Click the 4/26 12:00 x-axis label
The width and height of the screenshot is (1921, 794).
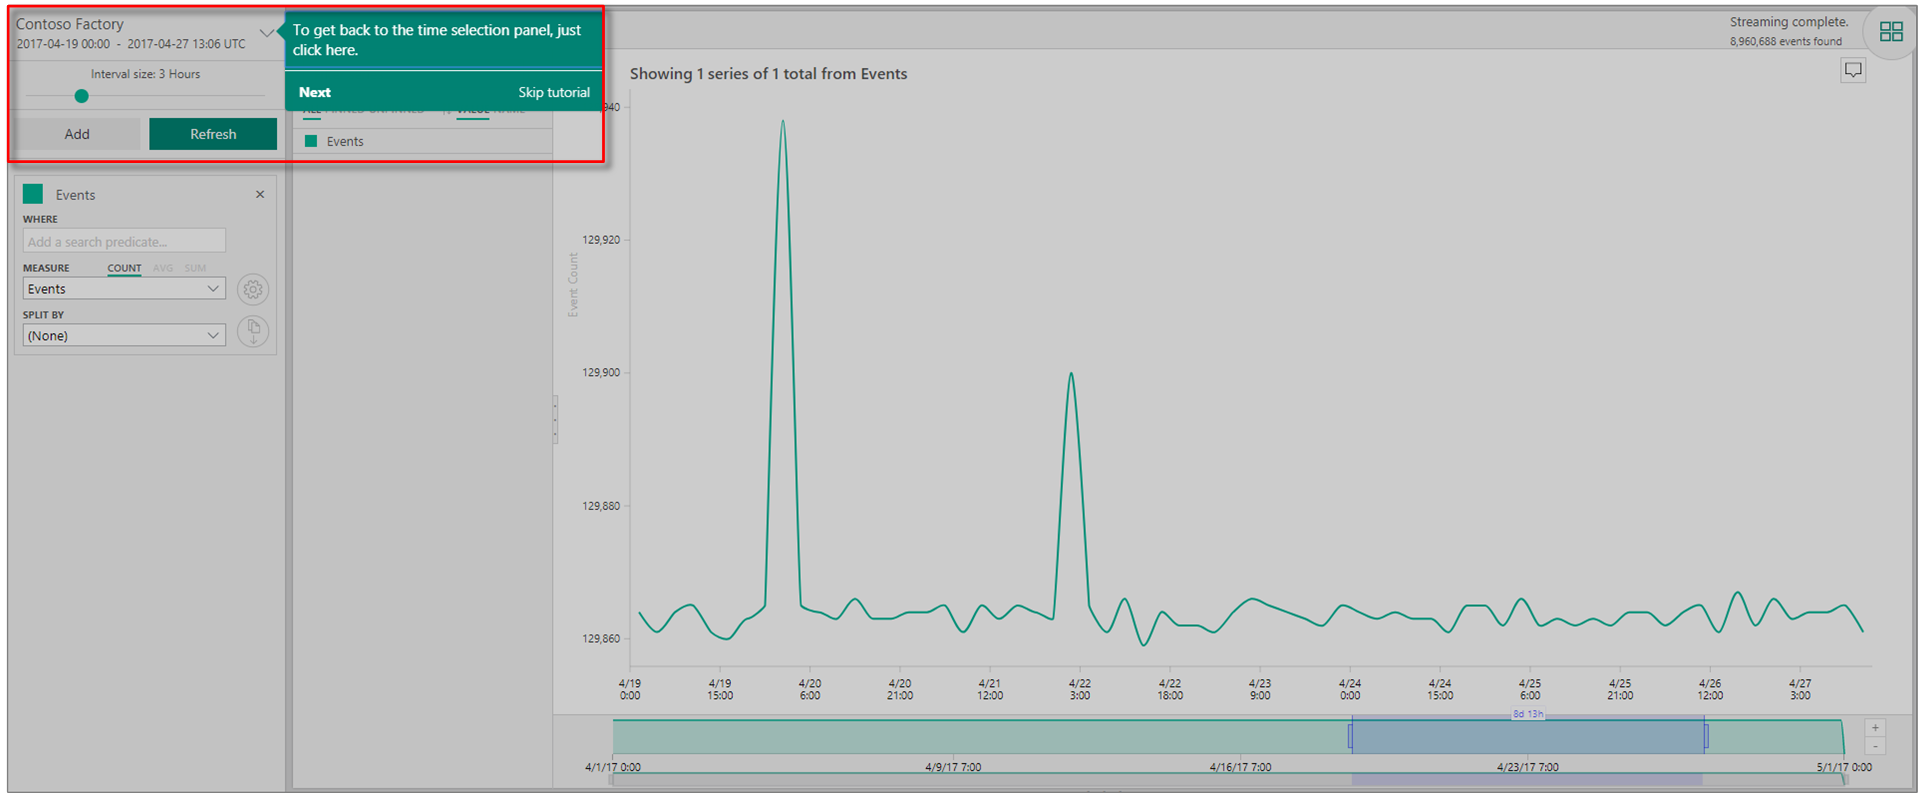click(x=1710, y=689)
